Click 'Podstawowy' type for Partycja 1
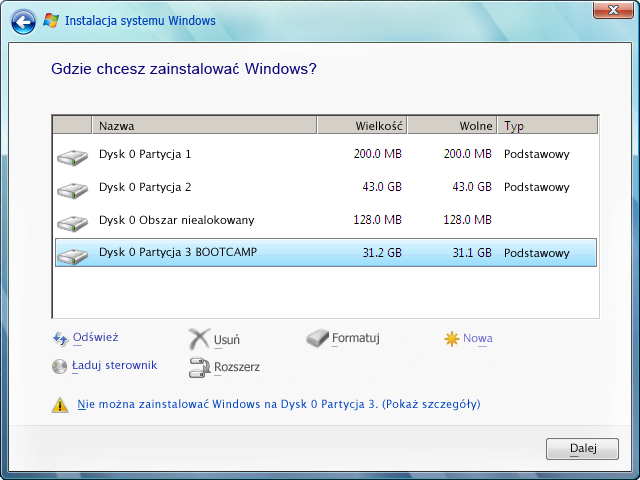 pos(537,154)
